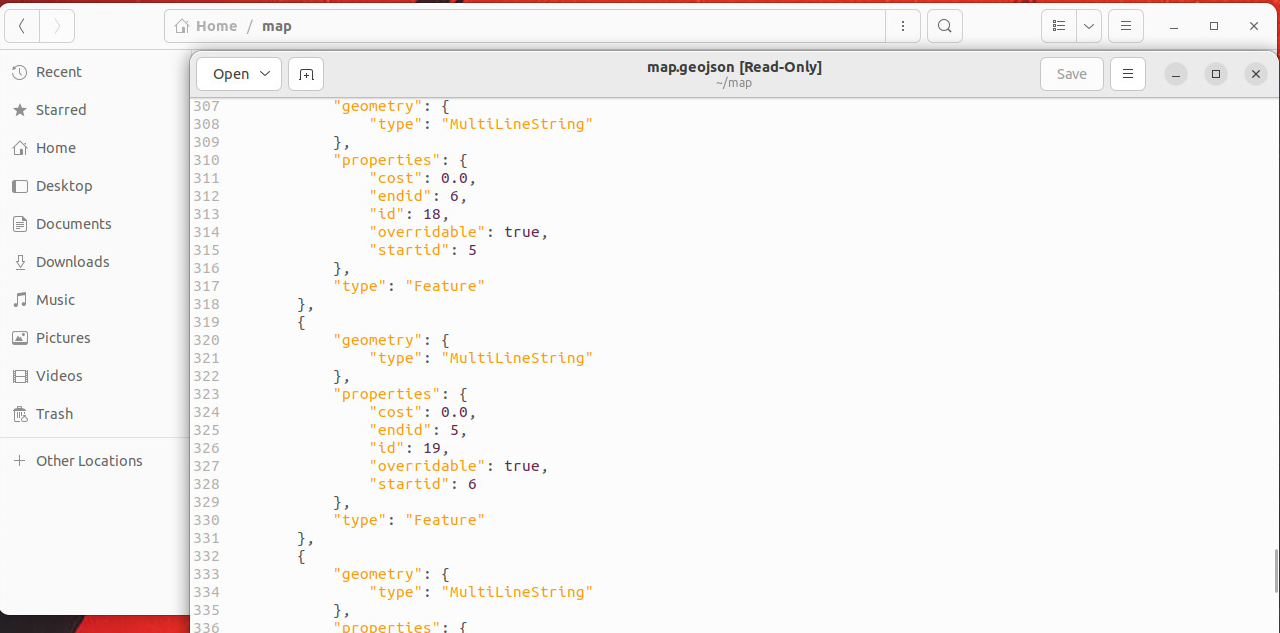Toggle the Files list view icon
1280x633 pixels.
point(1059,26)
